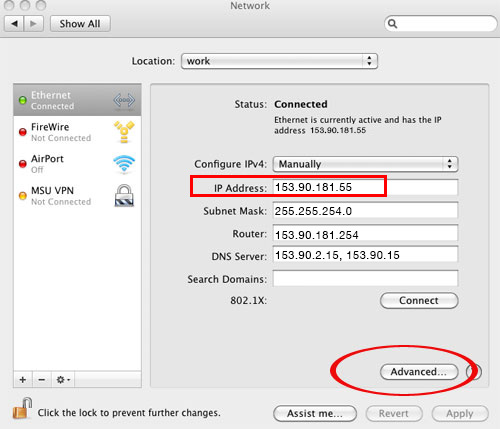500x429 pixels.
Task: Click the AirPort Wi-Fi signal icon
Action: (x=124, y=164)
